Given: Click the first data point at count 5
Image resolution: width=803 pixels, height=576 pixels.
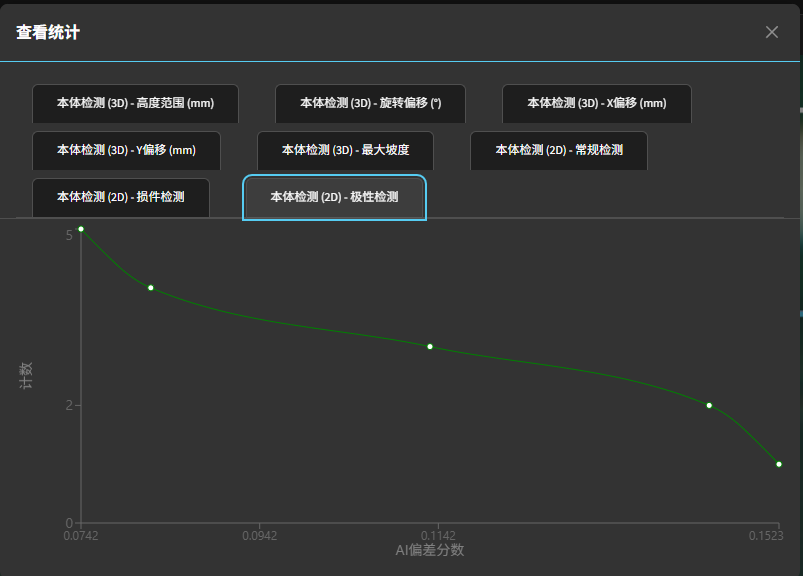Looking at the screenshot, I should 81,229.
